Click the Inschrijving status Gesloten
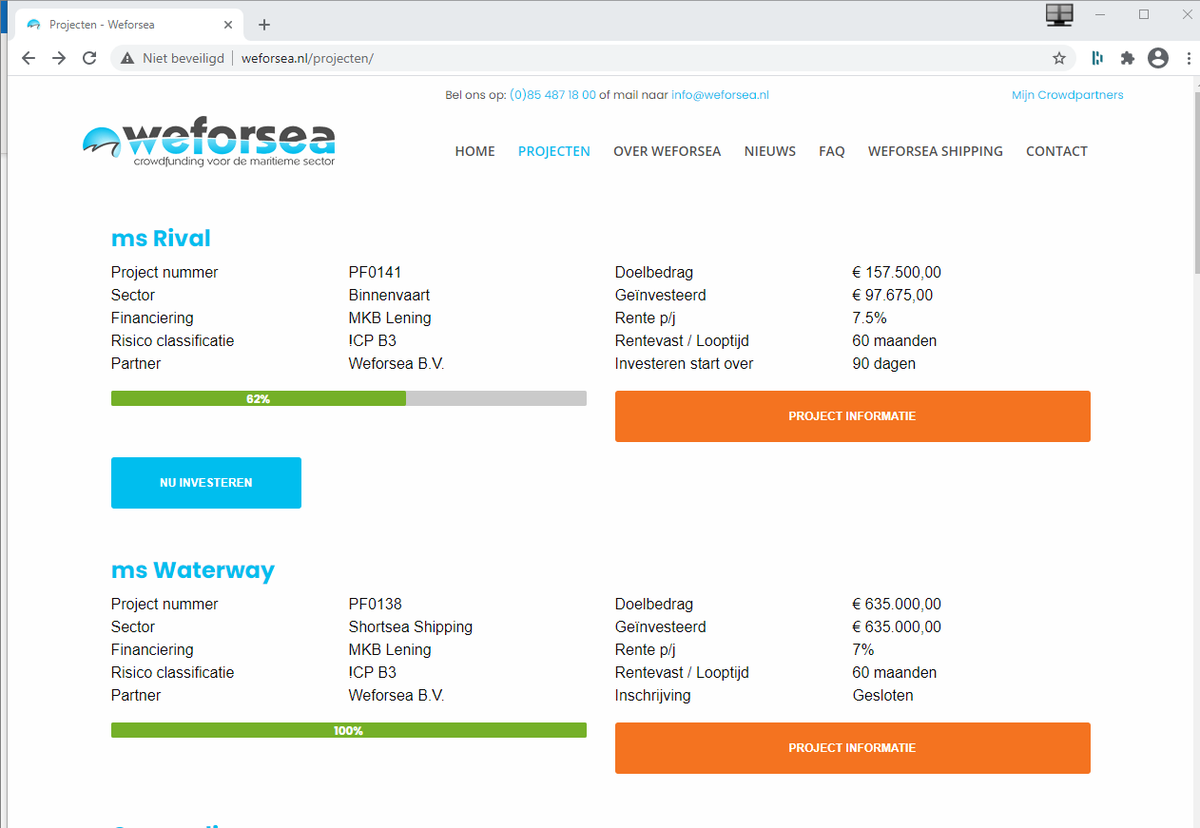 coord(883,695)
